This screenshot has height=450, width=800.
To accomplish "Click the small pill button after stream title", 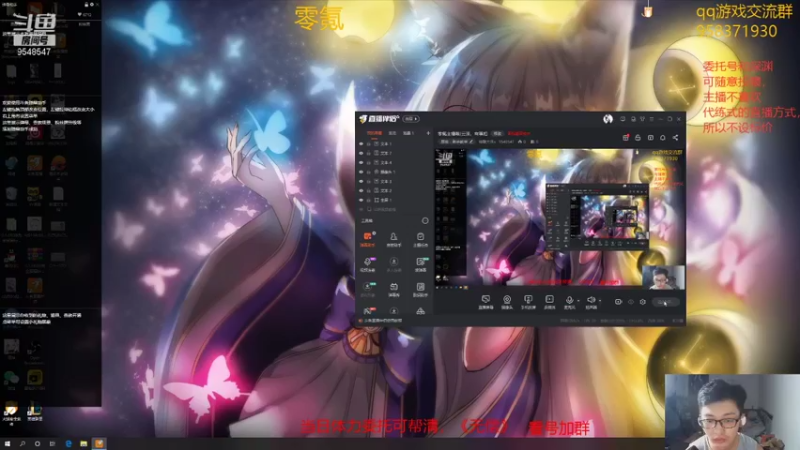I will tap(497, 134).
